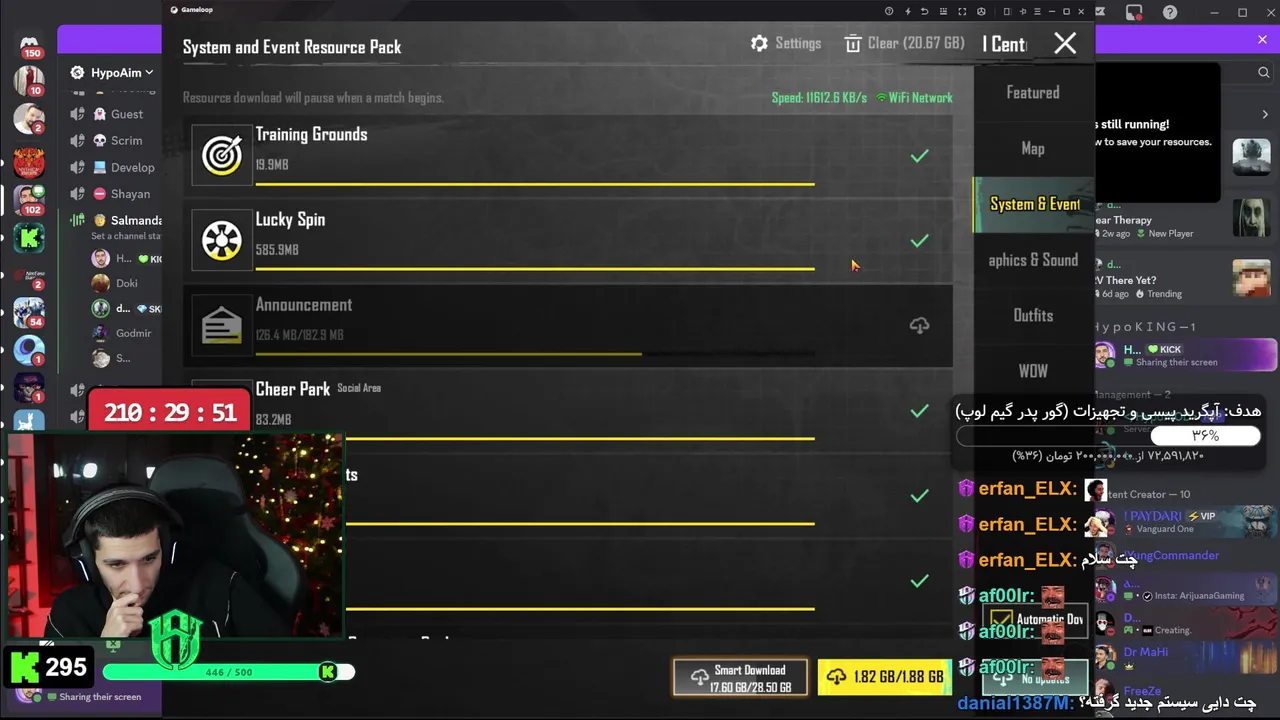
Task: Click the Cheer Park downloaded checkmark
Action: (x=919, y=411)
